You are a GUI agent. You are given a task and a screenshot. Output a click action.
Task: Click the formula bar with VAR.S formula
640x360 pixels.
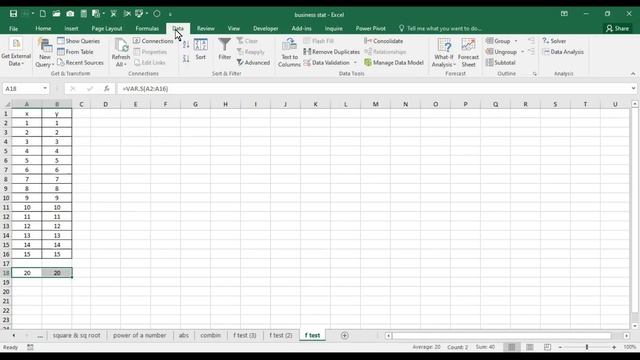click(373, 89)
